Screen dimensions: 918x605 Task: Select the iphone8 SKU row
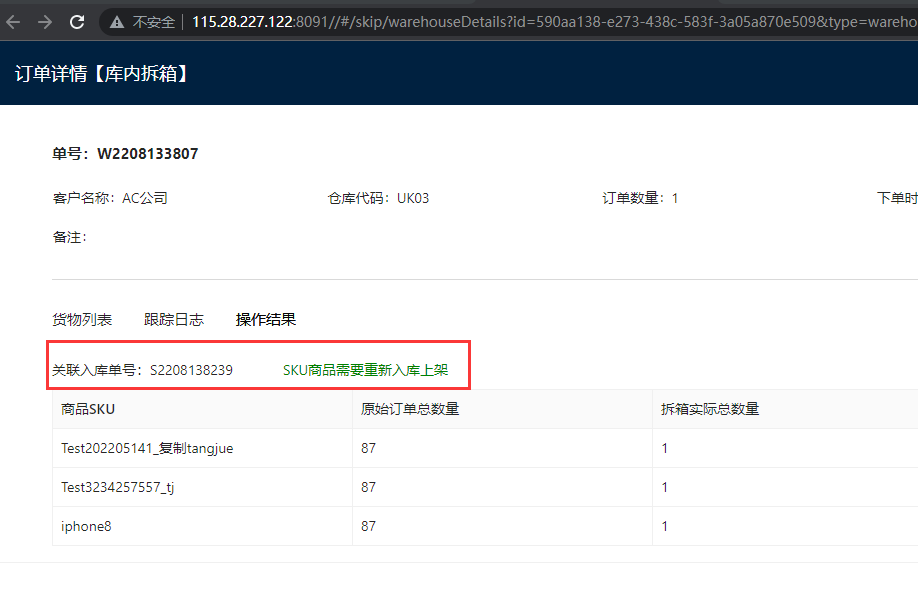point(86,526)
